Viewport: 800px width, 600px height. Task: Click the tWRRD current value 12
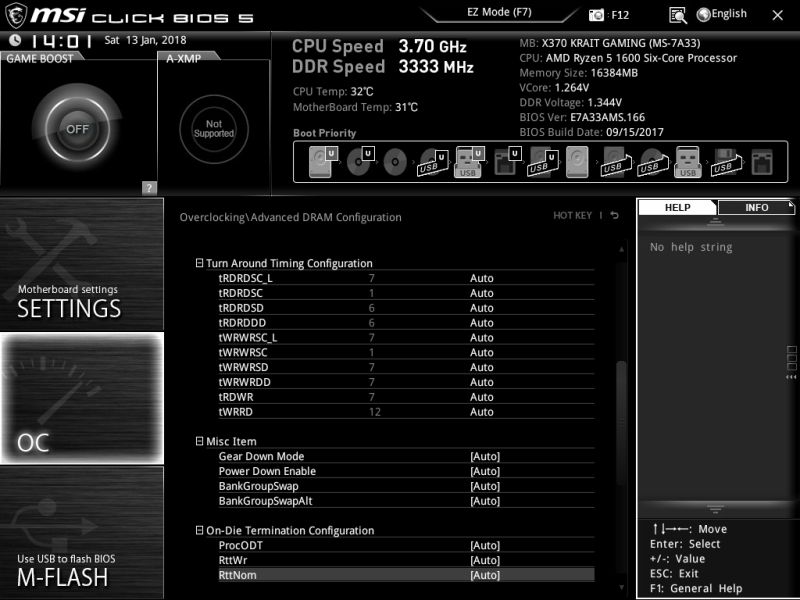(x=374, y=412)
